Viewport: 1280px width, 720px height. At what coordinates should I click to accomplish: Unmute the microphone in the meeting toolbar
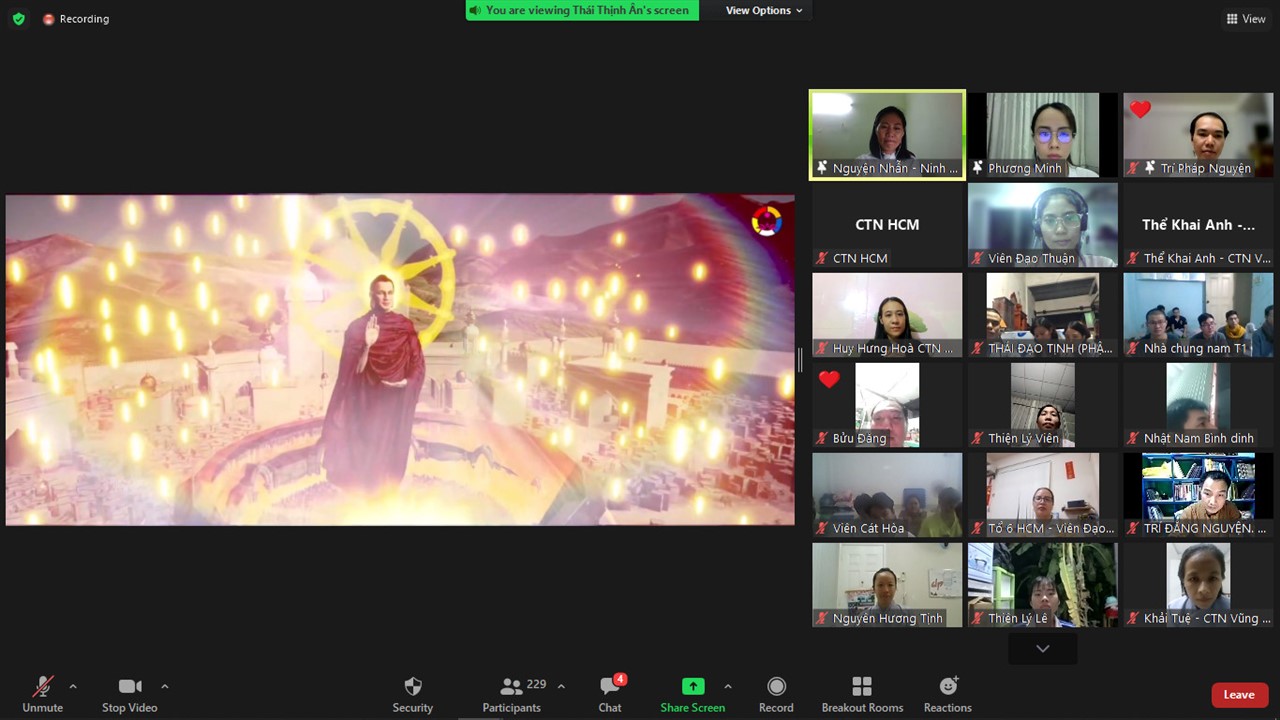tap(42, 694)
